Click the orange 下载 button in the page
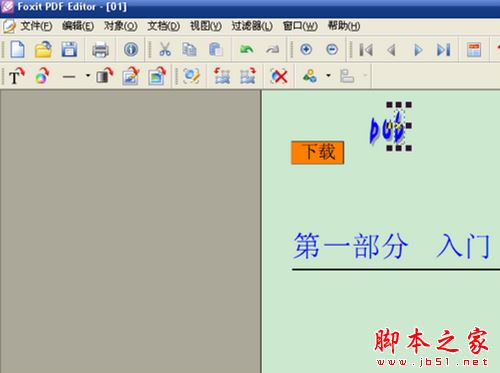 (x=318, y=153)
